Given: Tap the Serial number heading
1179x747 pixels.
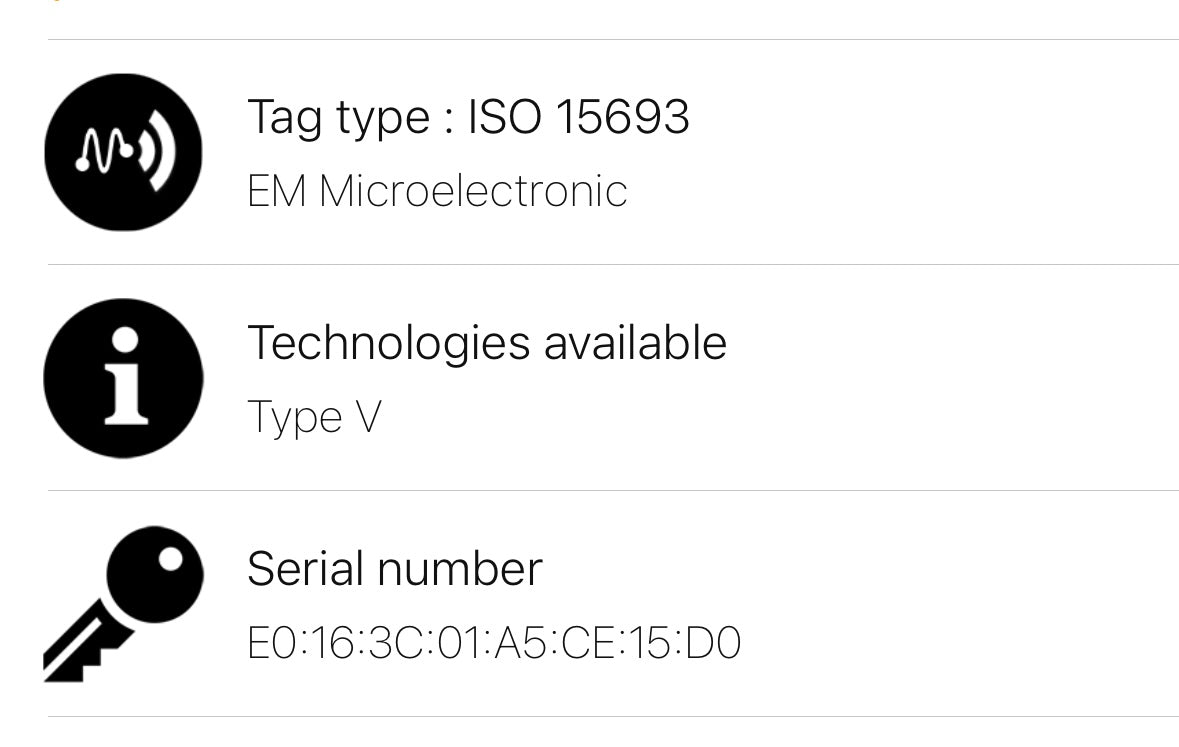Looking at the screenshot, I should tap(394, 569).
